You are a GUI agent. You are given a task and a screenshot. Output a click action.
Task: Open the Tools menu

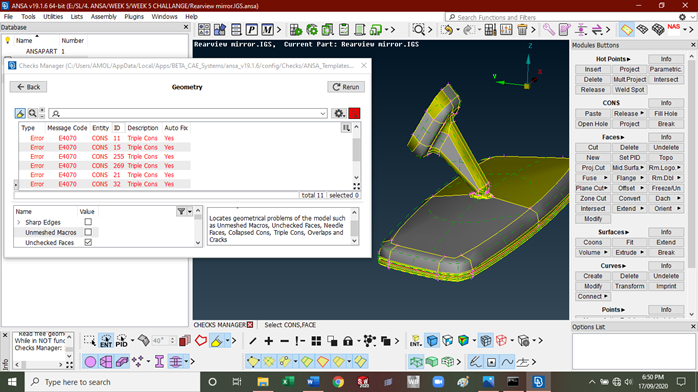tap(28, 16)
